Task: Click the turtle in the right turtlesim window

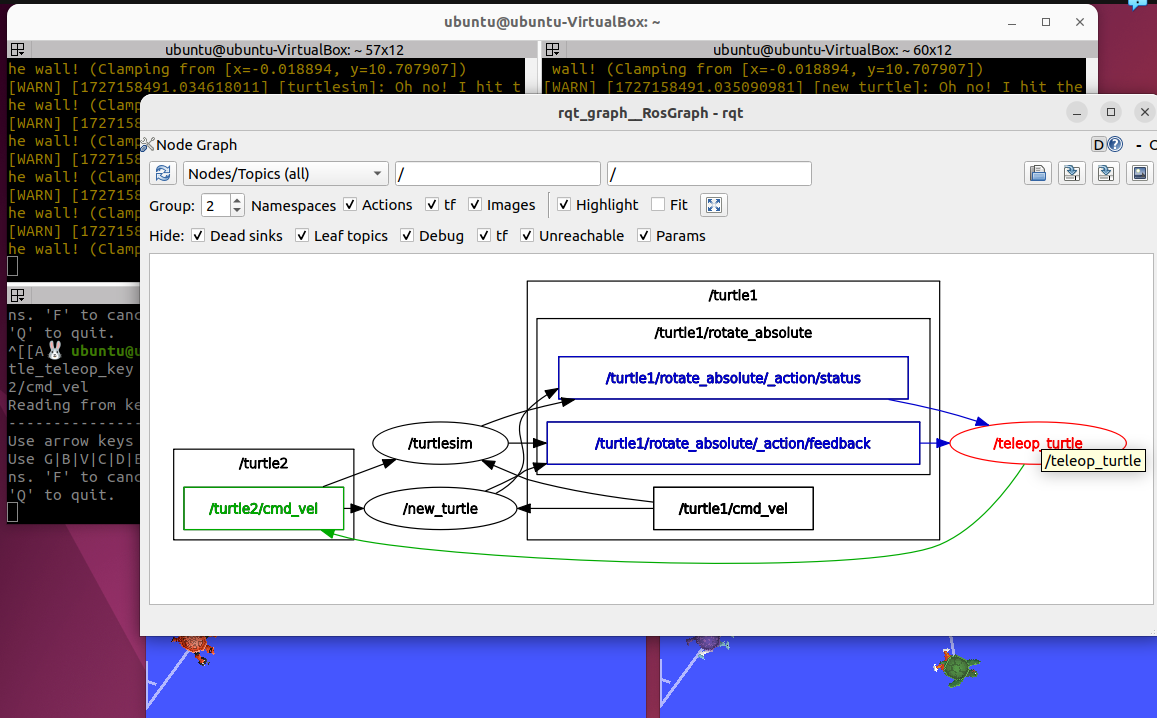Action: click(x=957, y=667)
